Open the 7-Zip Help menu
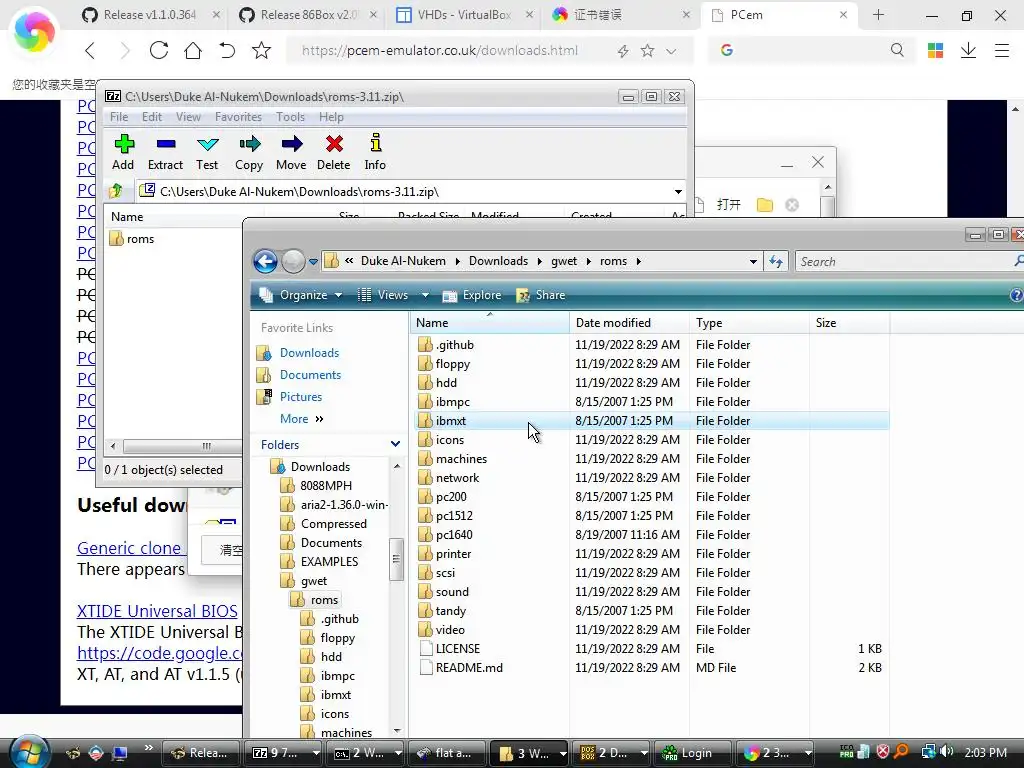1024x768 pixels. click(331, 117)
